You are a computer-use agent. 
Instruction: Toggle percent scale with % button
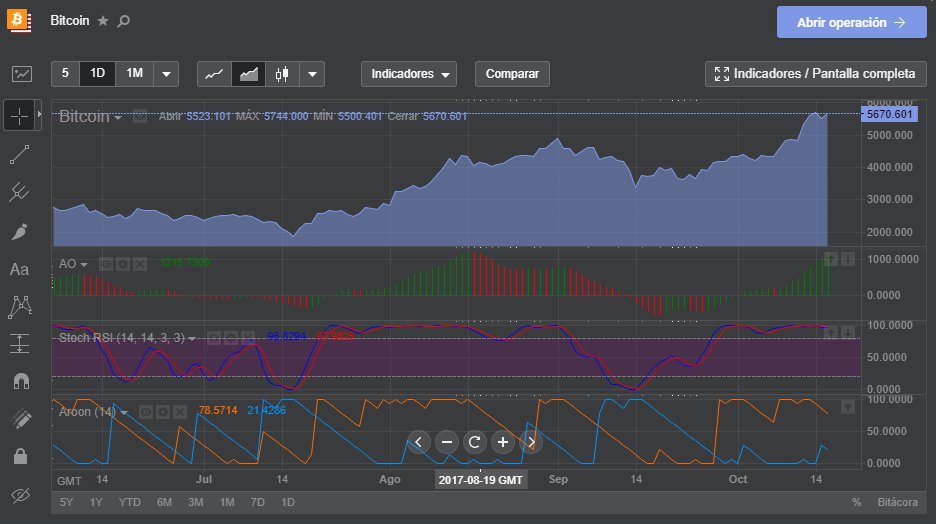pos(857,503)
